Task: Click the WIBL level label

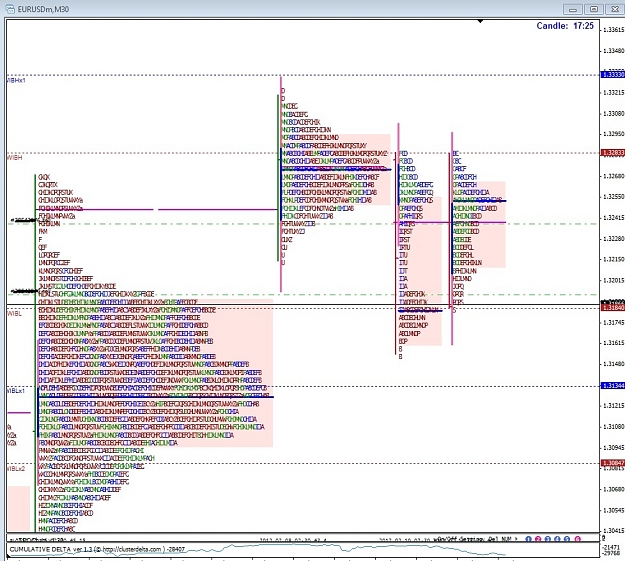Action: click(14, 313)
